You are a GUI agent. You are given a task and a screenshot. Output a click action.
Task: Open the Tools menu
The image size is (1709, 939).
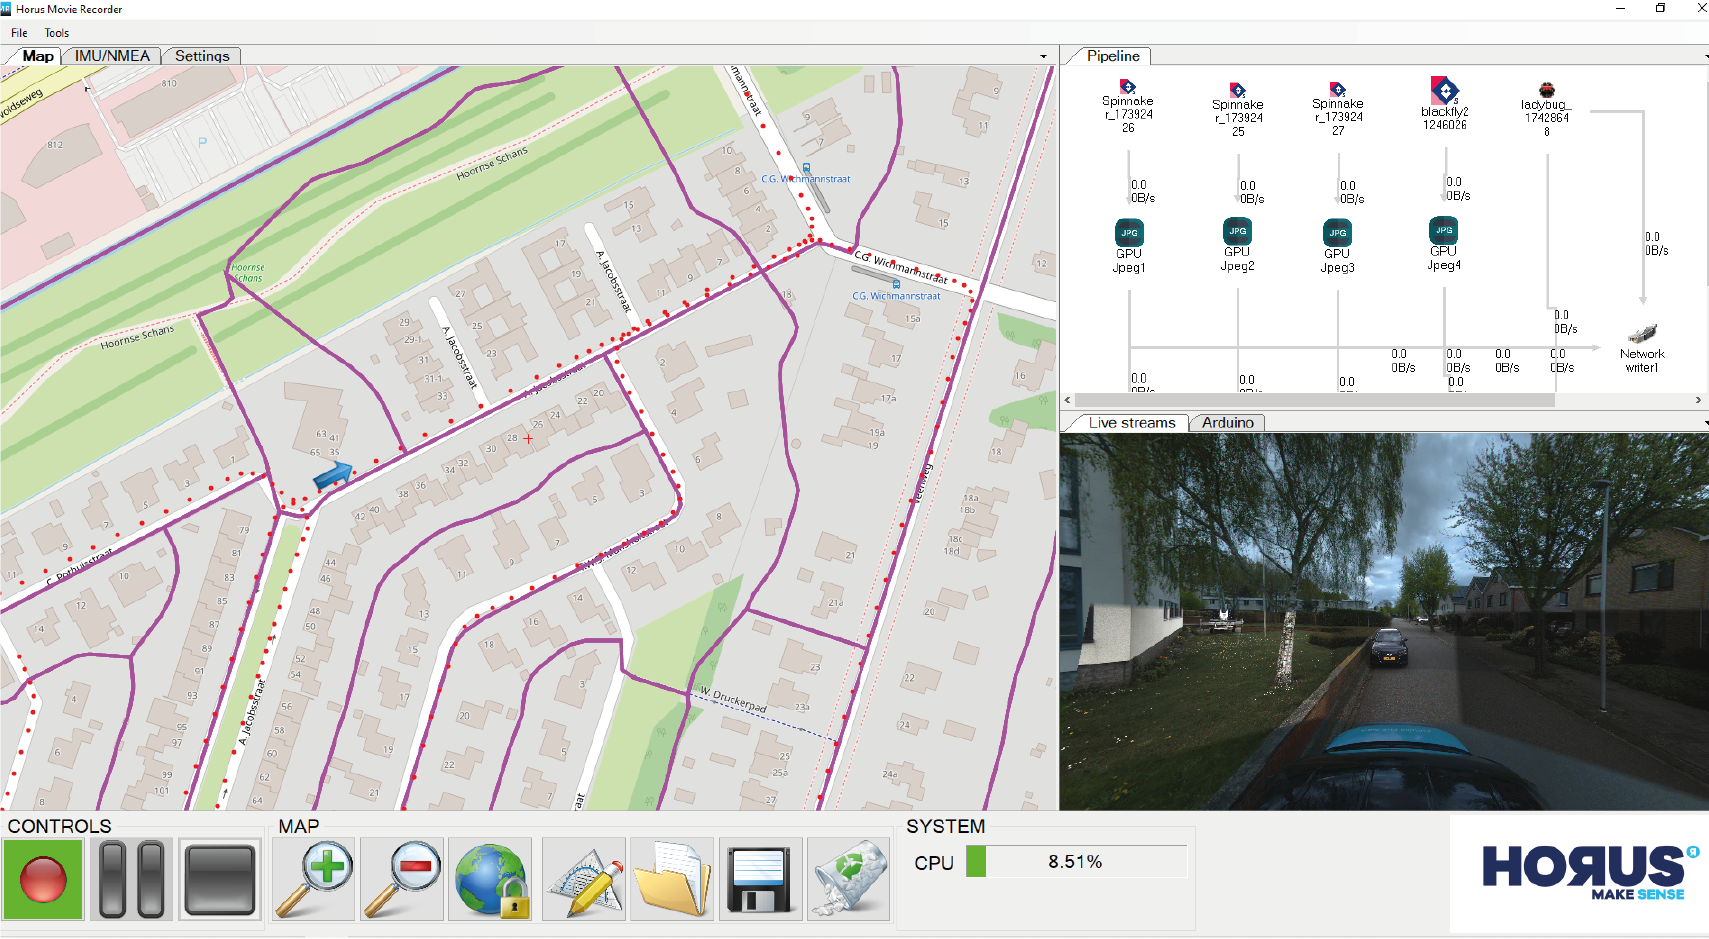56,32
